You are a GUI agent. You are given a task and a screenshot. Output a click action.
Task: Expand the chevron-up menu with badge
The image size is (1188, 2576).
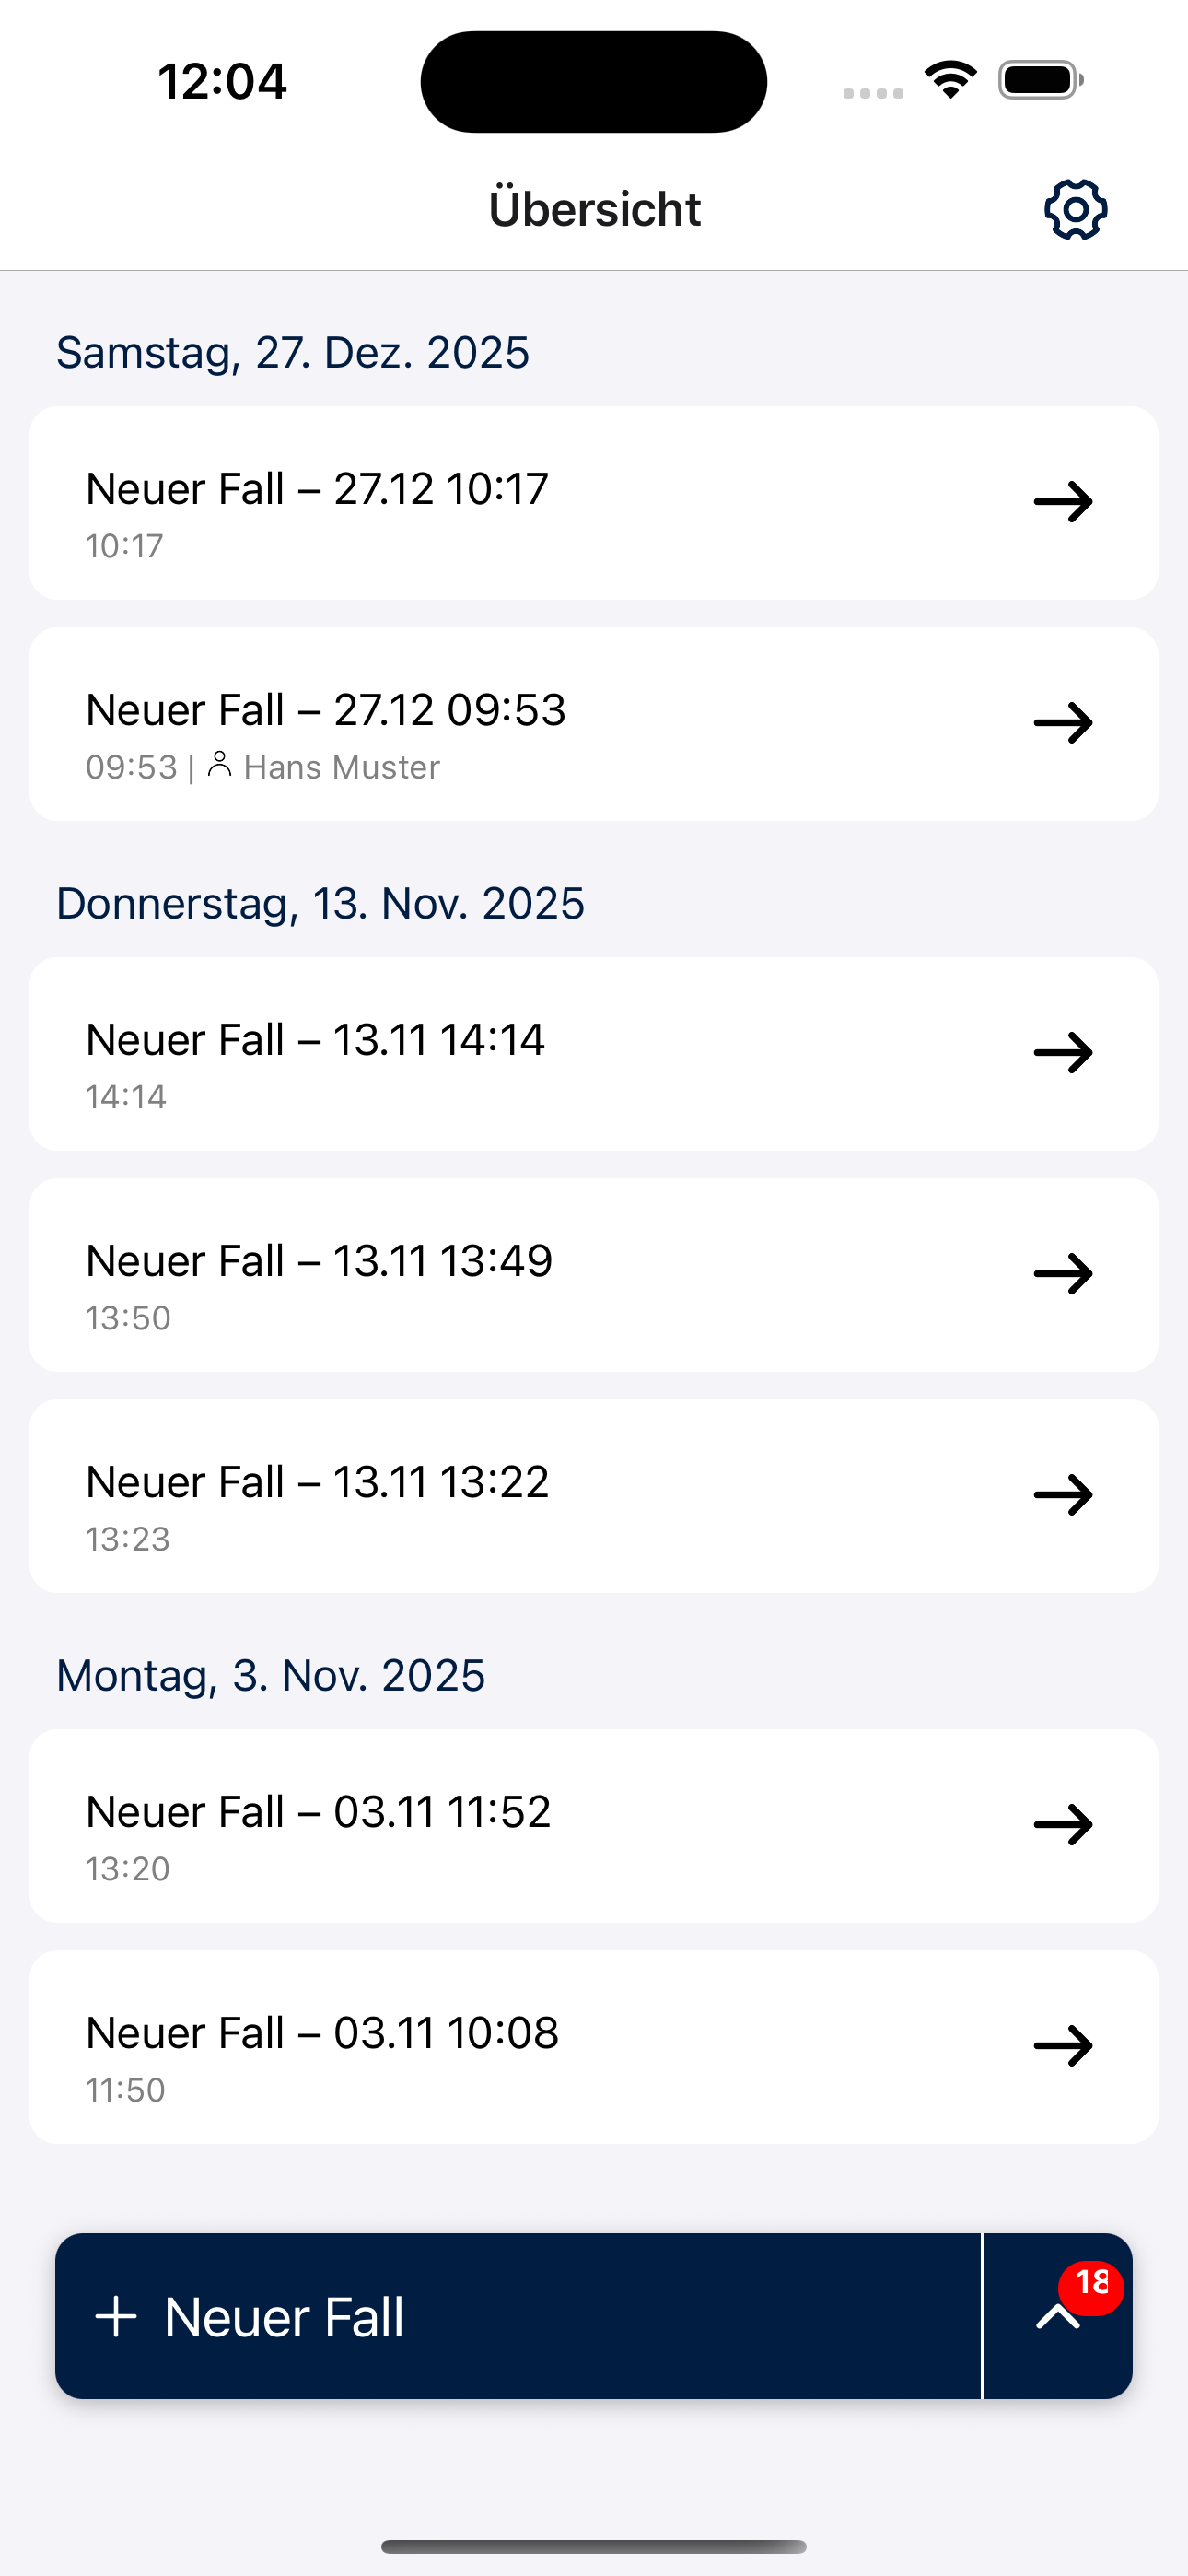1057,2318
